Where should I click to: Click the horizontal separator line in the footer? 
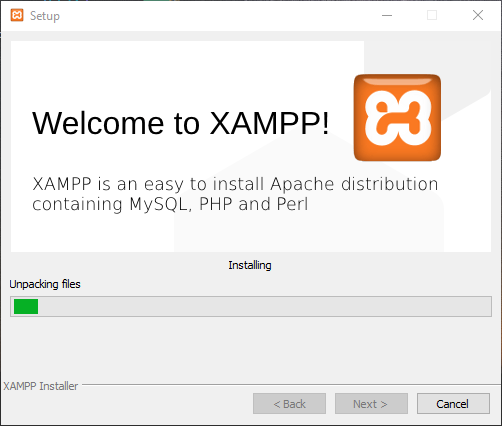tap(287, 384)
